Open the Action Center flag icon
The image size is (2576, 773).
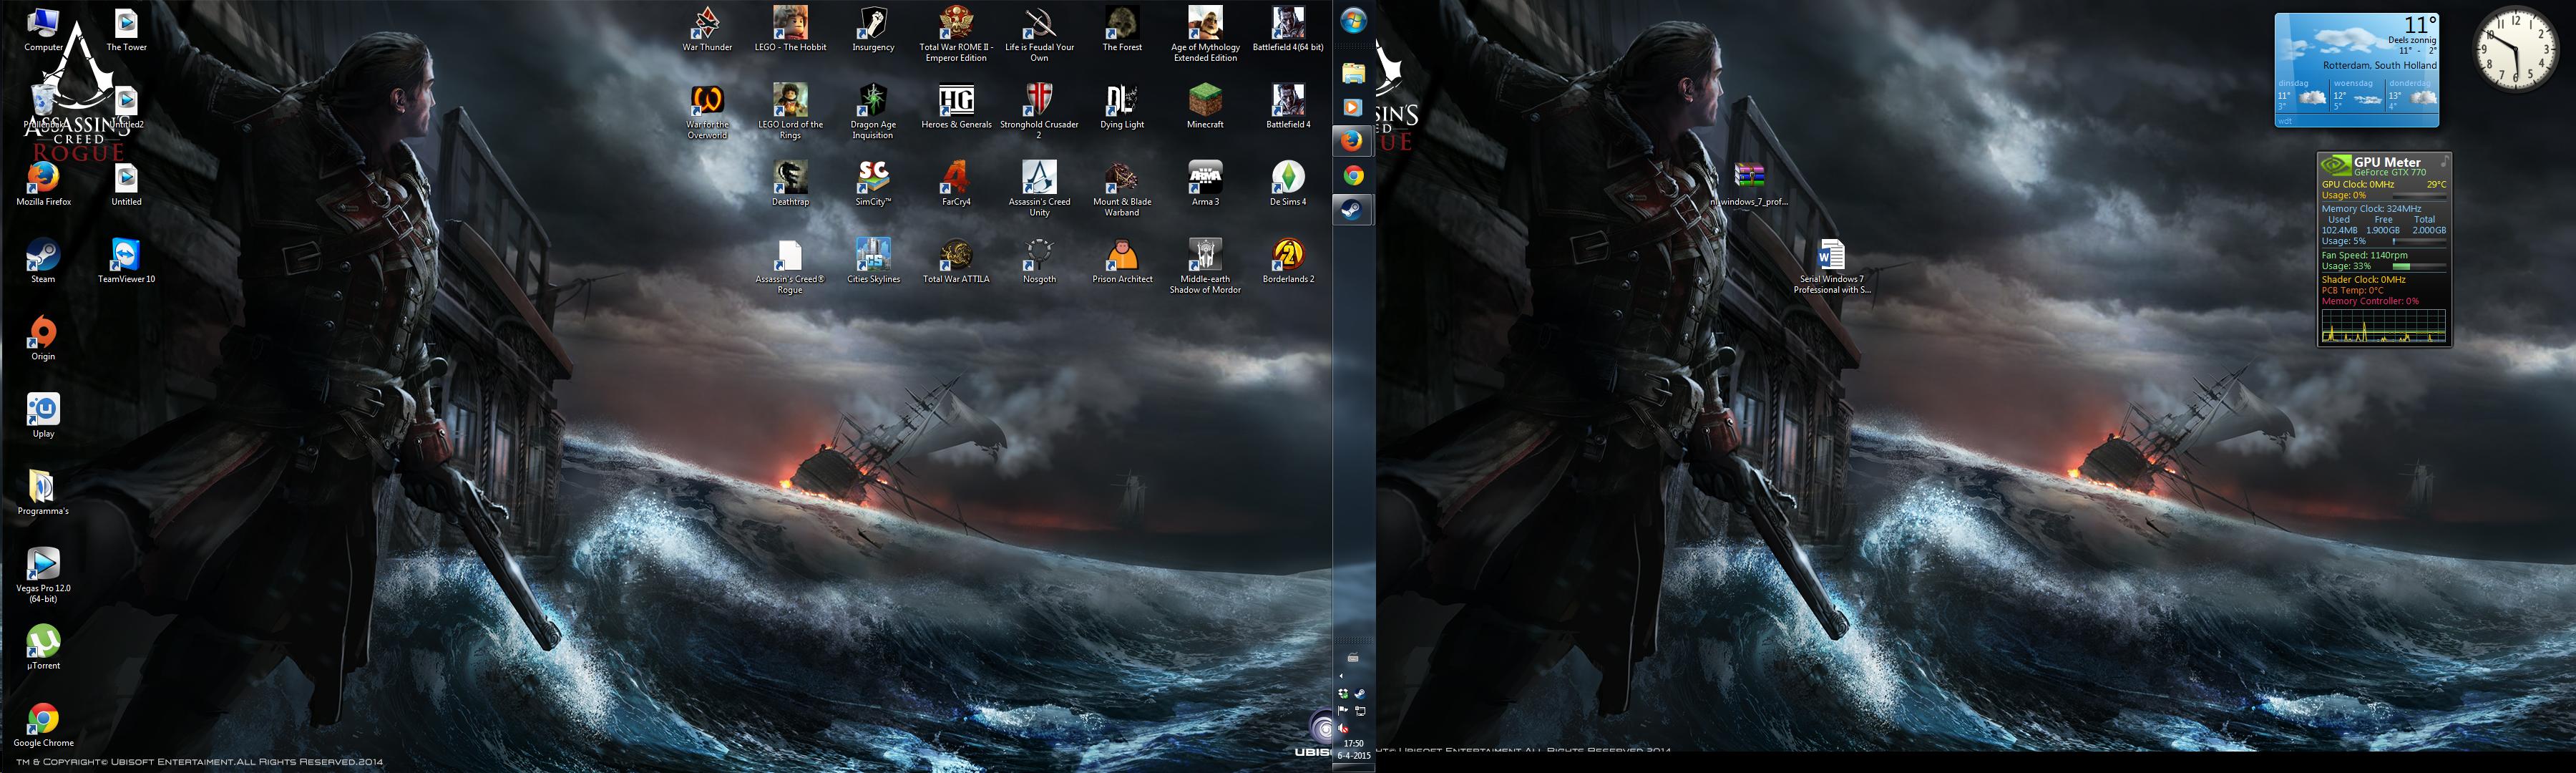tap(1343, 711)
